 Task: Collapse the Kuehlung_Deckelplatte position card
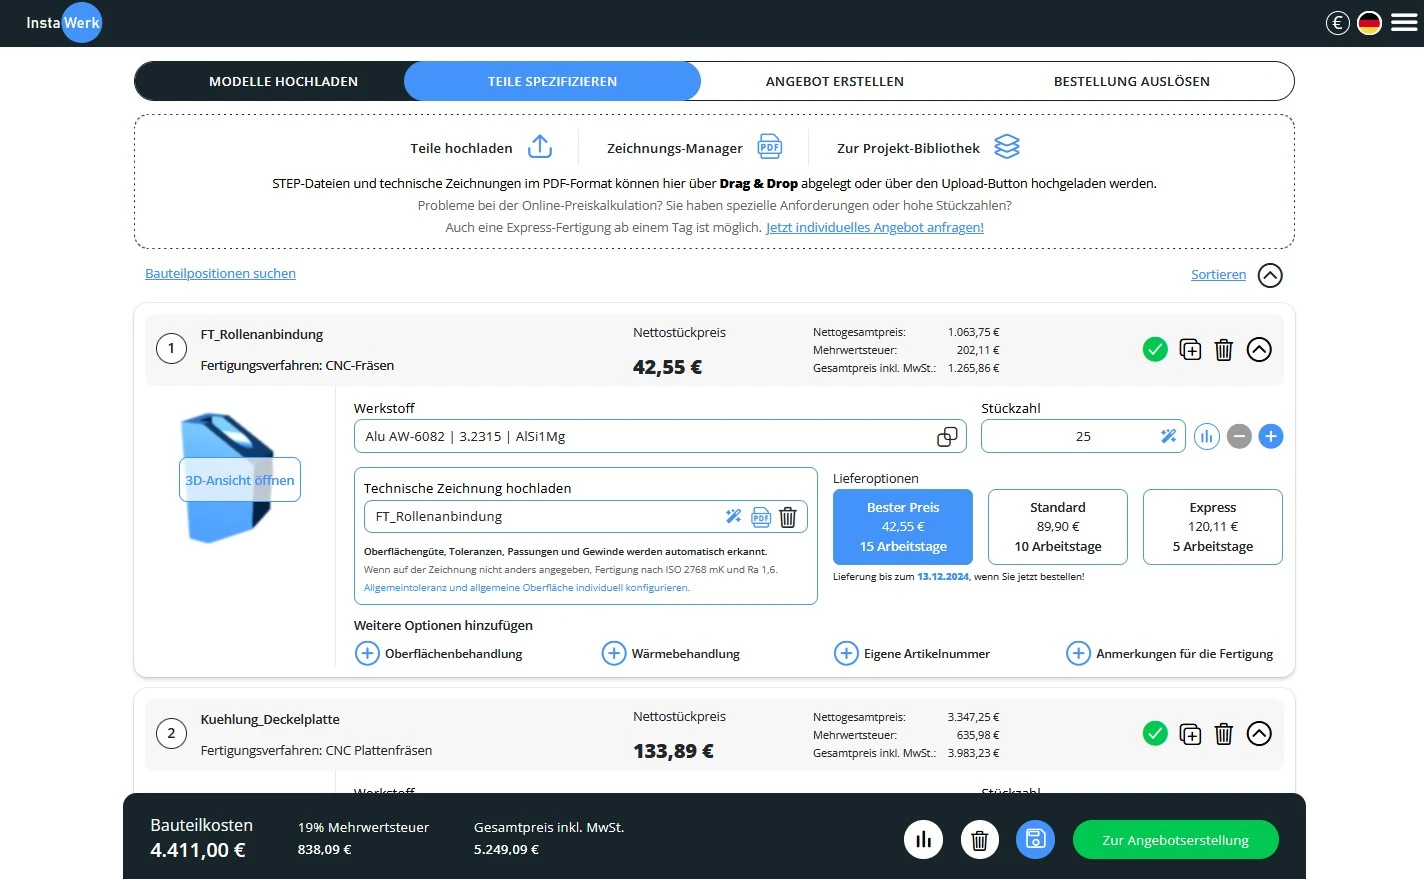(1259, 733)
